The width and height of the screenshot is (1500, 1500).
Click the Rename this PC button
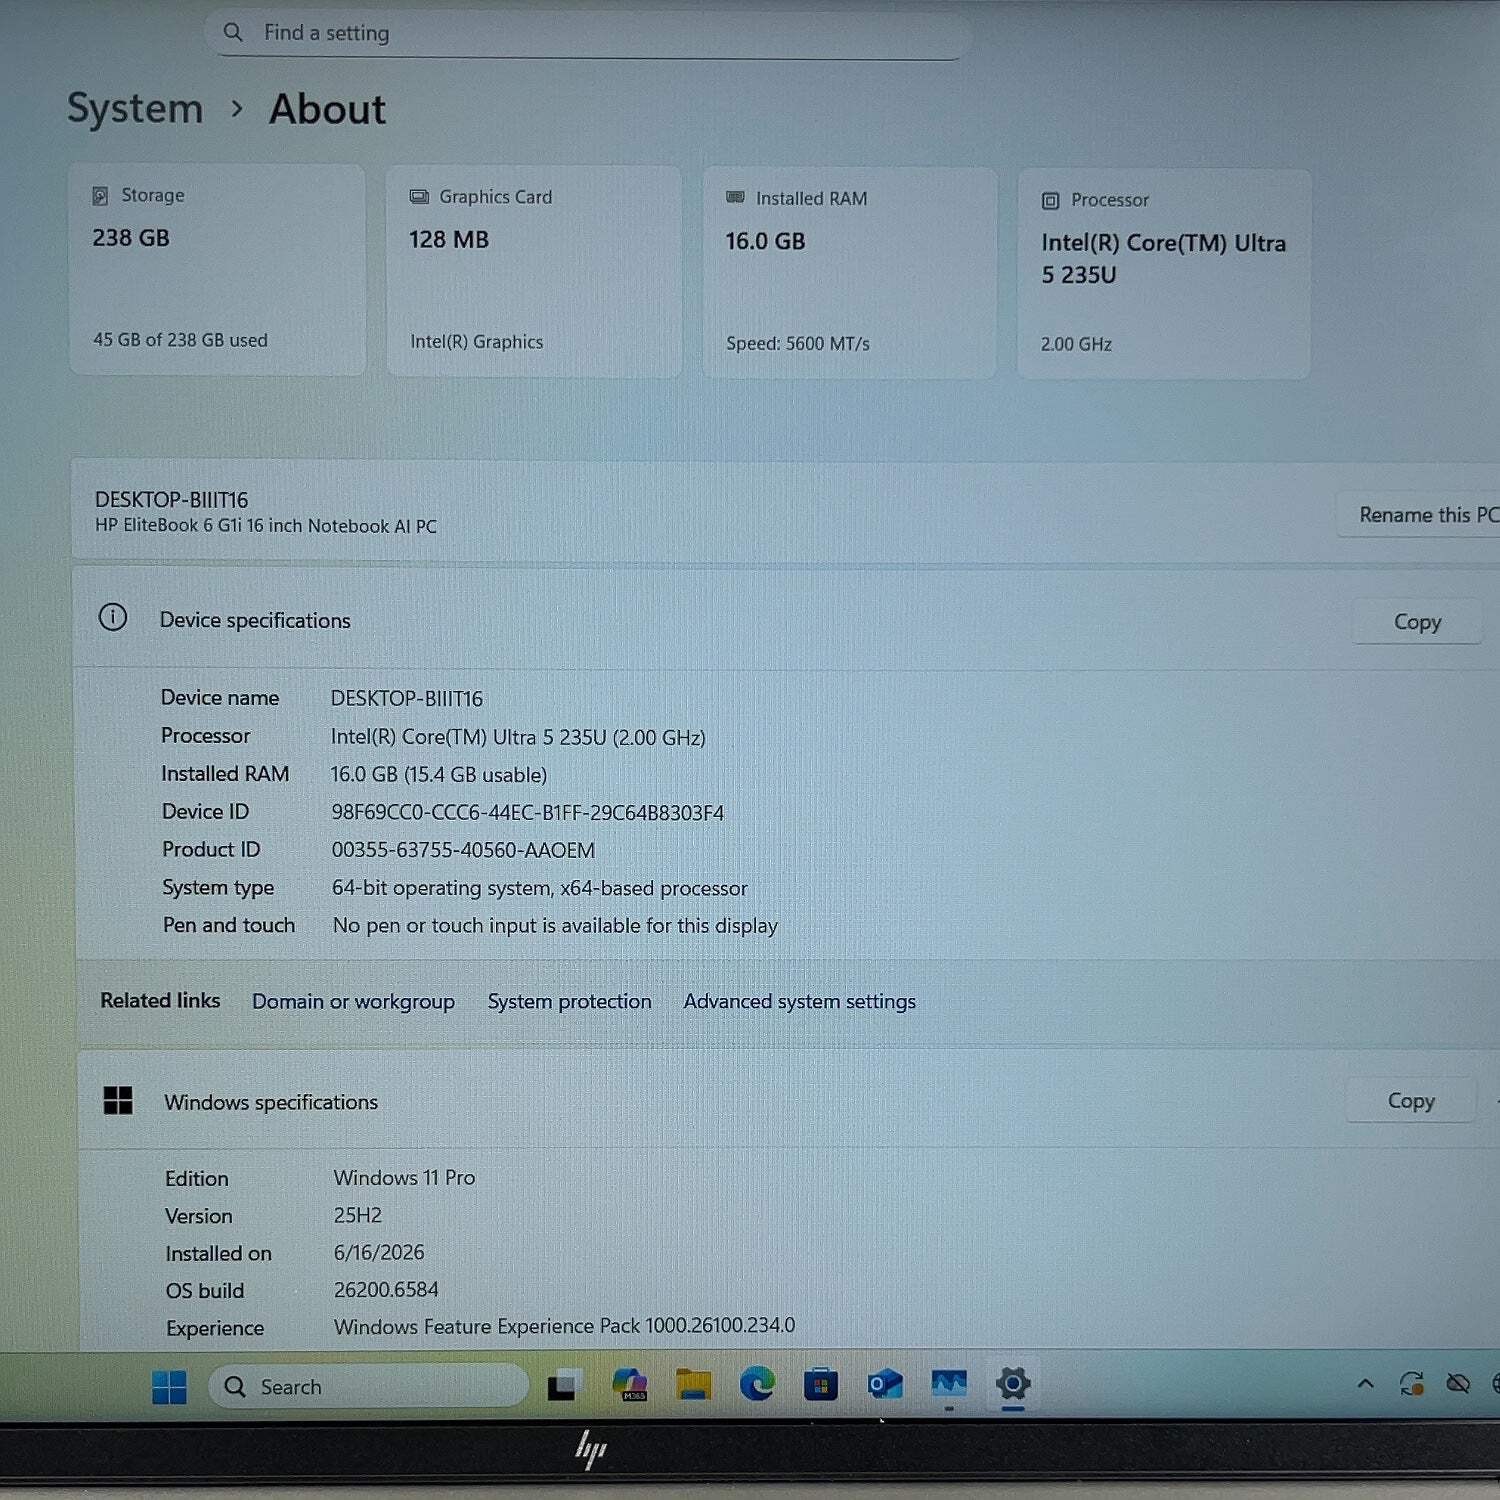point(1420,515)
